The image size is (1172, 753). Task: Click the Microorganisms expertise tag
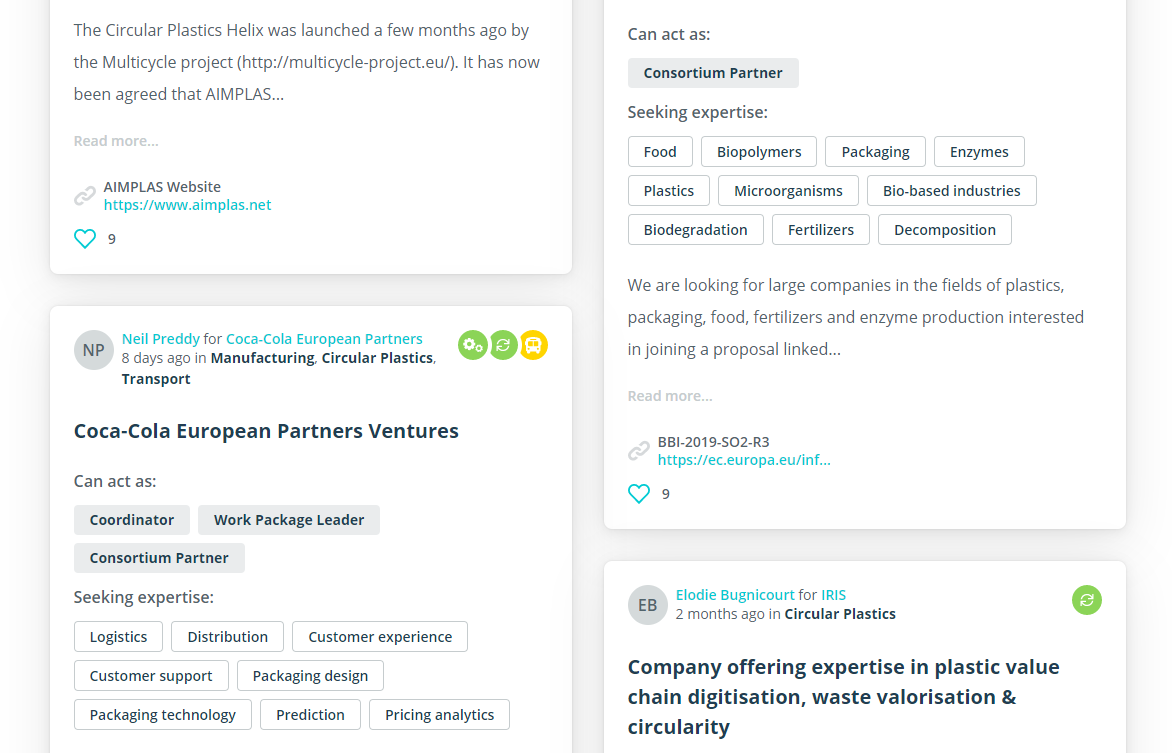pos(788,191)
